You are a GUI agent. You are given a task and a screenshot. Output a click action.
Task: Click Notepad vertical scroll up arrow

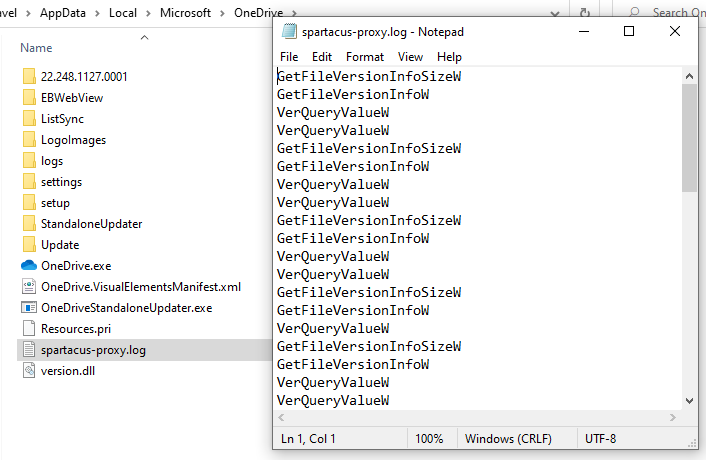[x=689, y=76]
